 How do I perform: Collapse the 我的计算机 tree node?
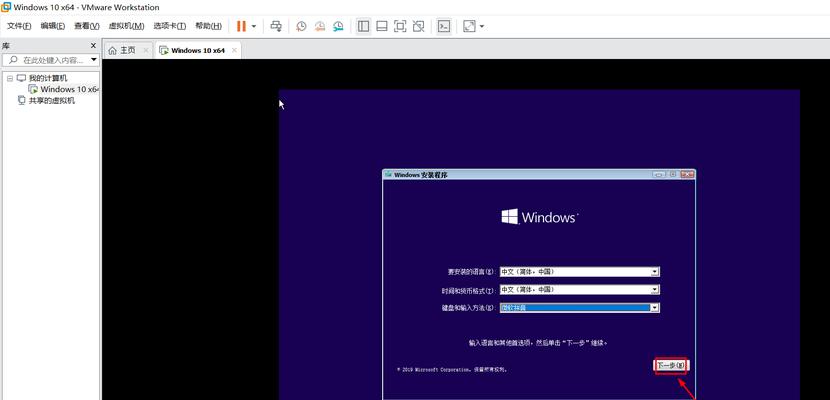click(10, 78)
